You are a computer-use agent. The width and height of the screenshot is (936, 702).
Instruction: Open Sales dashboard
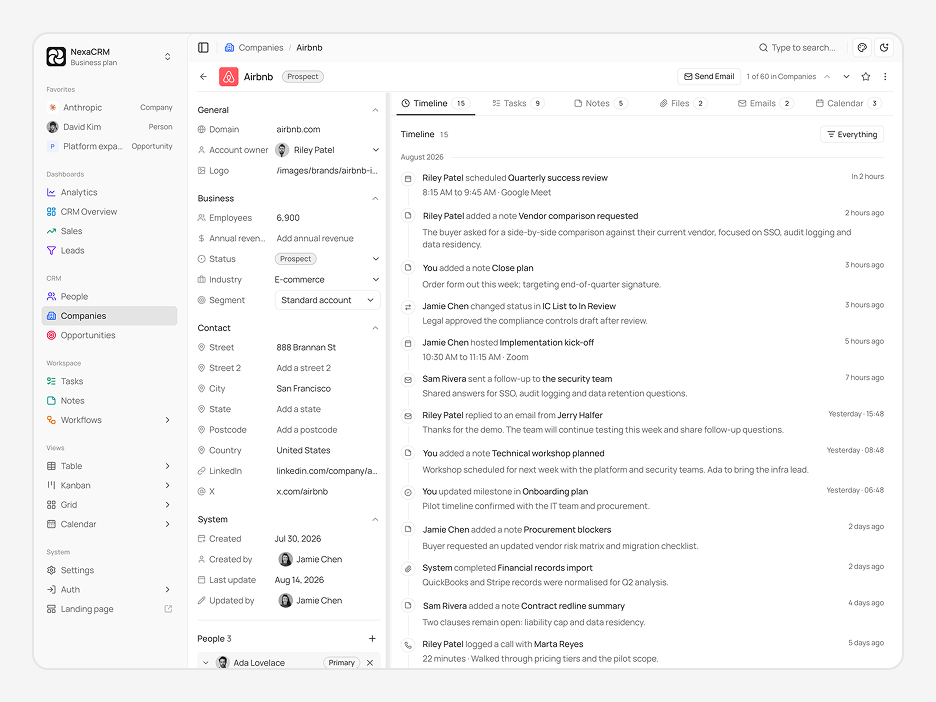tap(109, 231)
